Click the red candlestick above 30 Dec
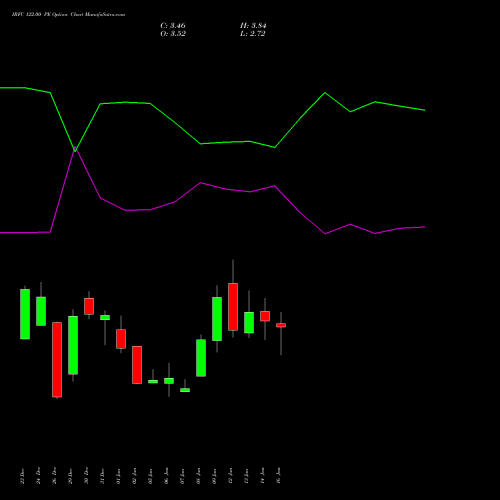This screenshot has width=500, height=500. click(x=89, y=306)
